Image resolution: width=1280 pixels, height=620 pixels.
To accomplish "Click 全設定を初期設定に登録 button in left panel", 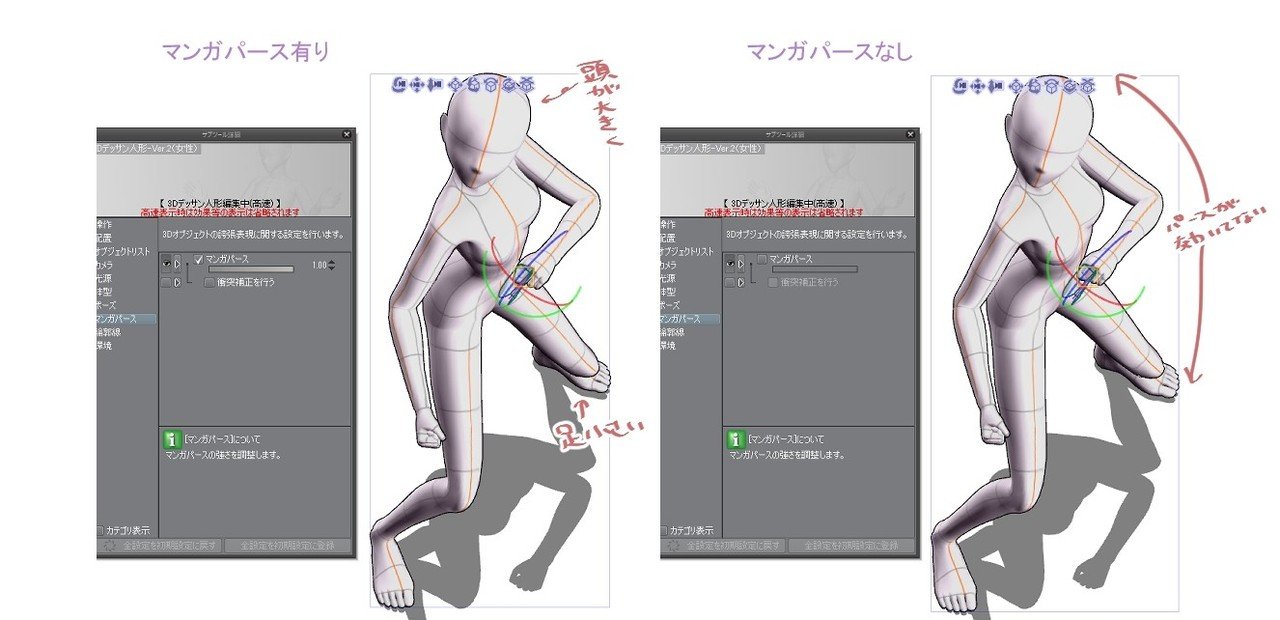I will [x=288, y=546].
